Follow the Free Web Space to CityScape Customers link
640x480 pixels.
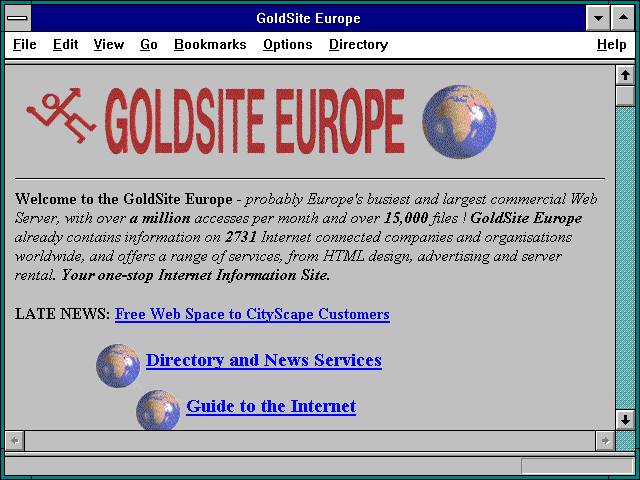tap(252, 314)
